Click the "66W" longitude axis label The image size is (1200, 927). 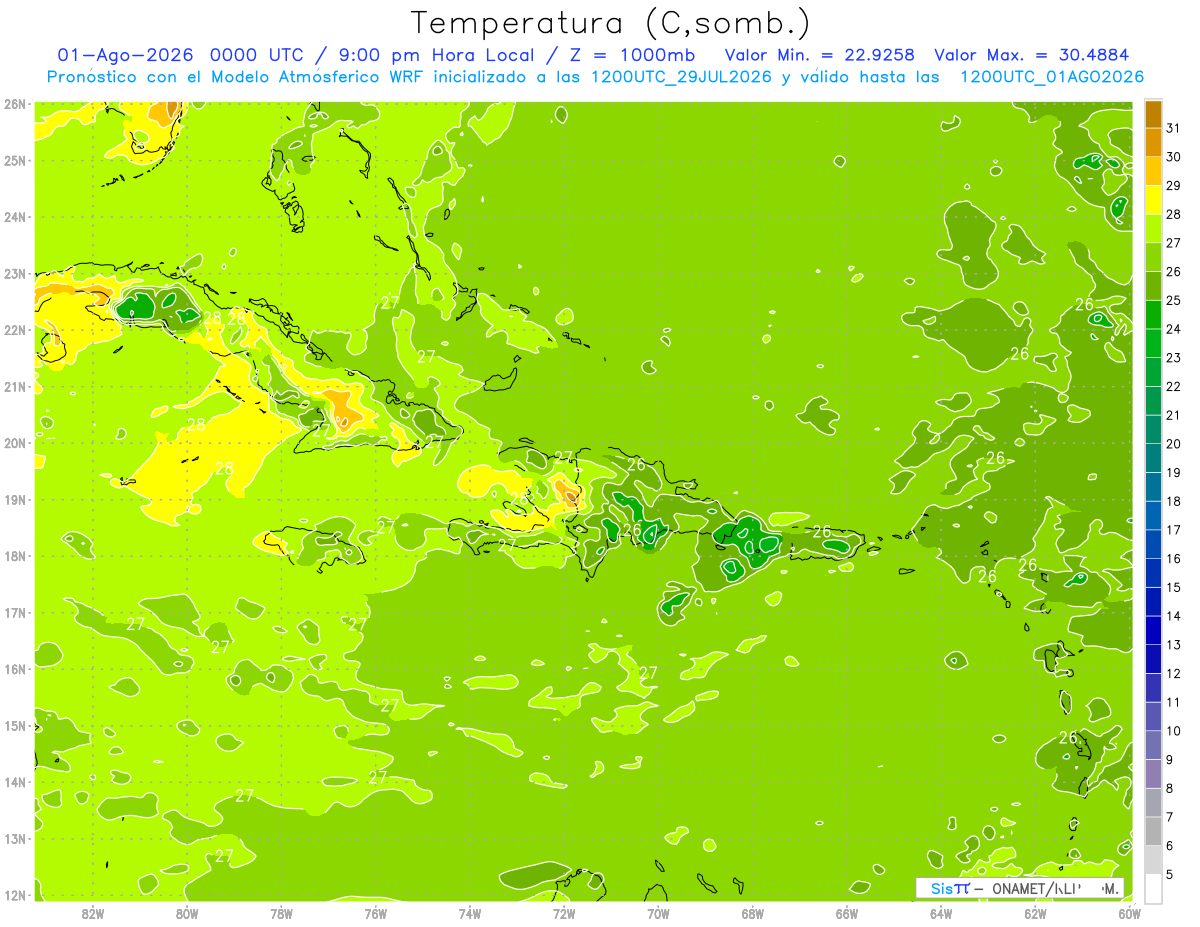[x=846, y=913]
